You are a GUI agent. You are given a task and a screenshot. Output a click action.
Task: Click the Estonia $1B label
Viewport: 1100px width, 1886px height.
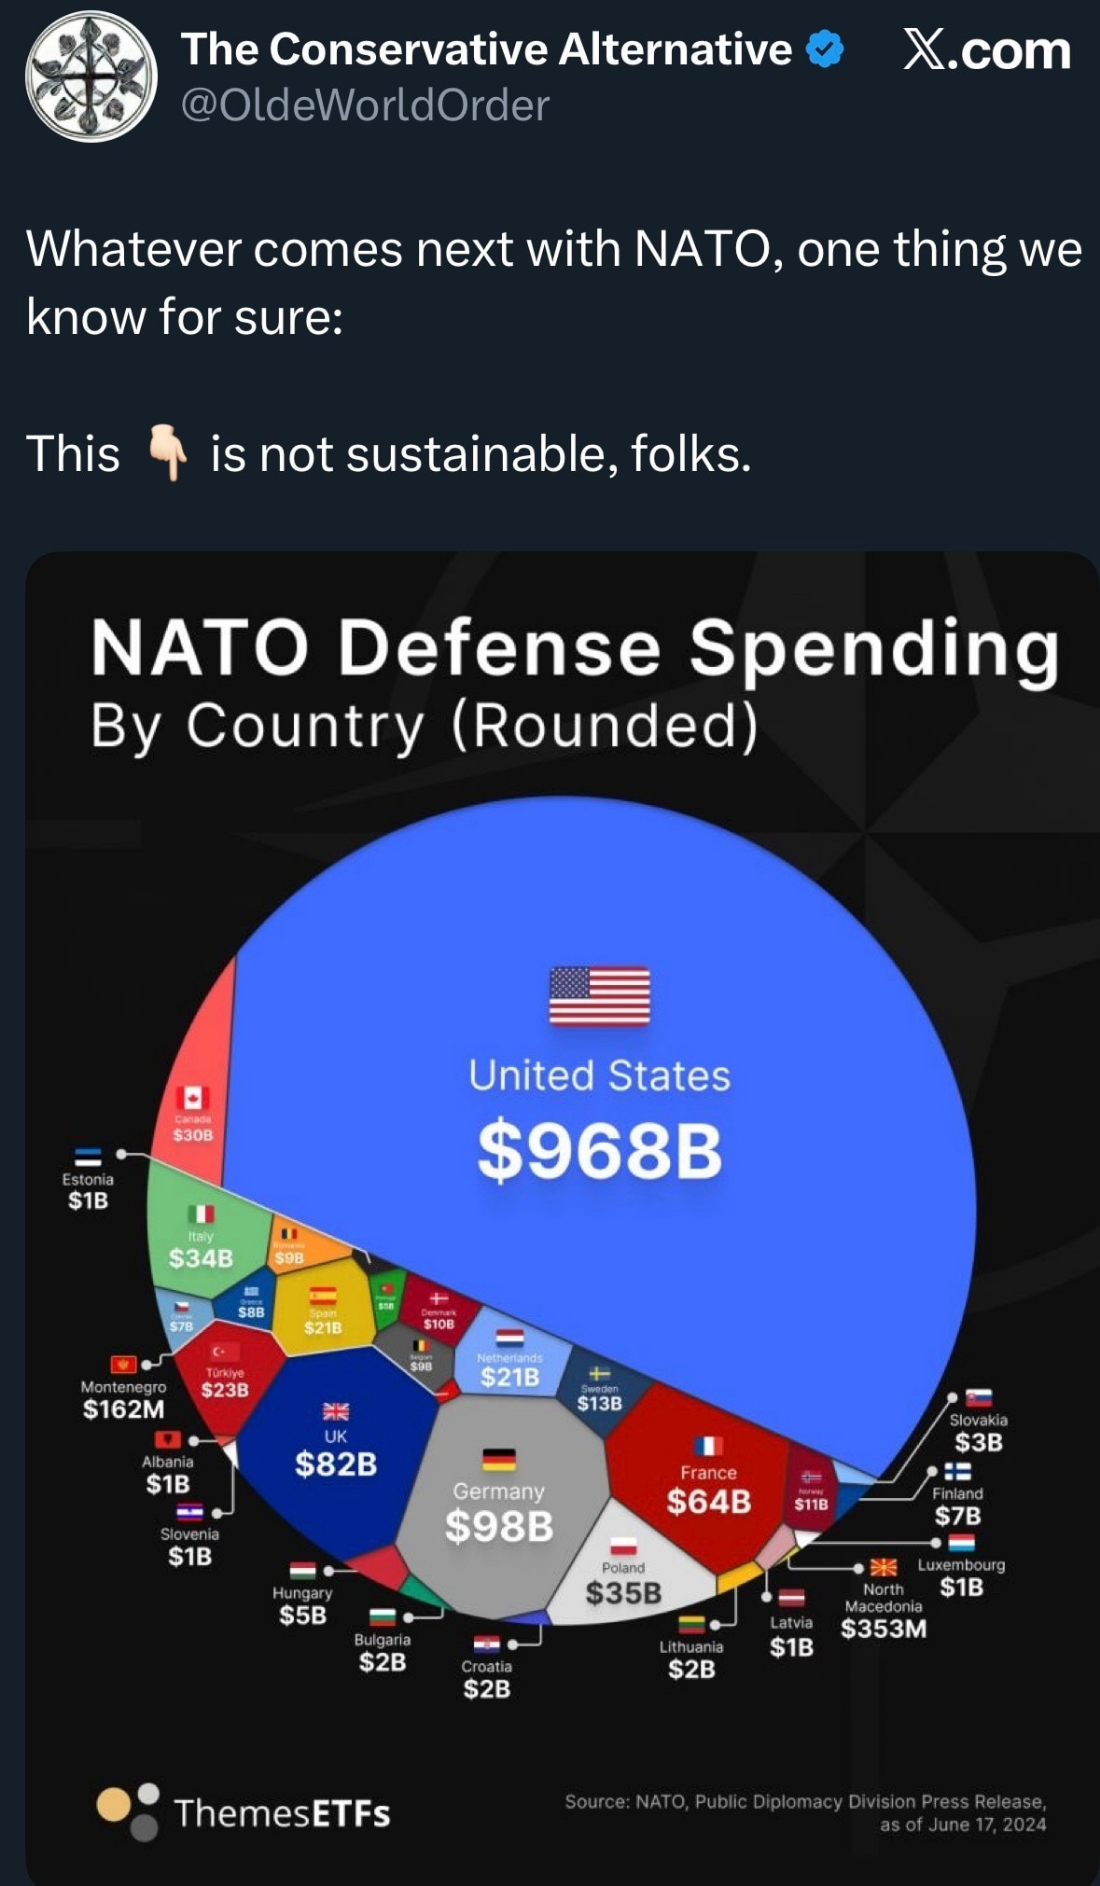(x=88, y=1190)
